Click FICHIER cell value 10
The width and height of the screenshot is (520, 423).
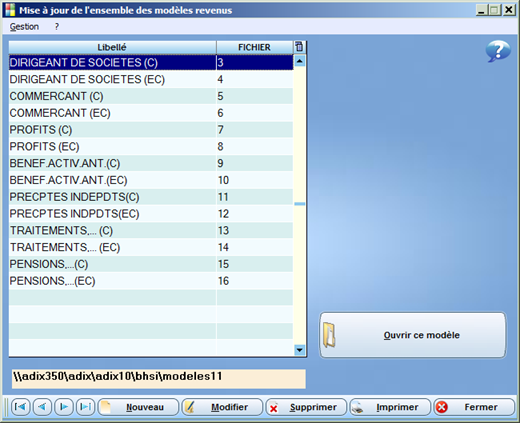tap(255, 180)
